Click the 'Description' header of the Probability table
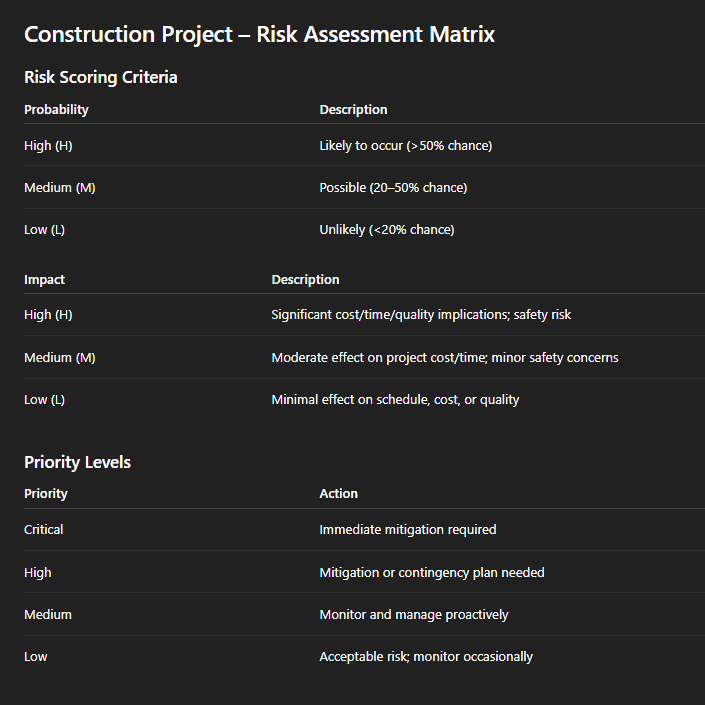The image size is (705, 705). 353,110
